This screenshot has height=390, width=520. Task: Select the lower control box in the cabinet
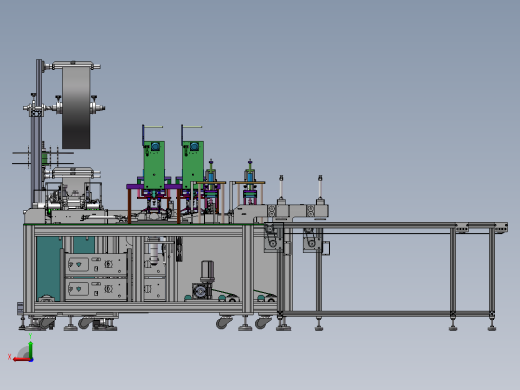point(96,289)
